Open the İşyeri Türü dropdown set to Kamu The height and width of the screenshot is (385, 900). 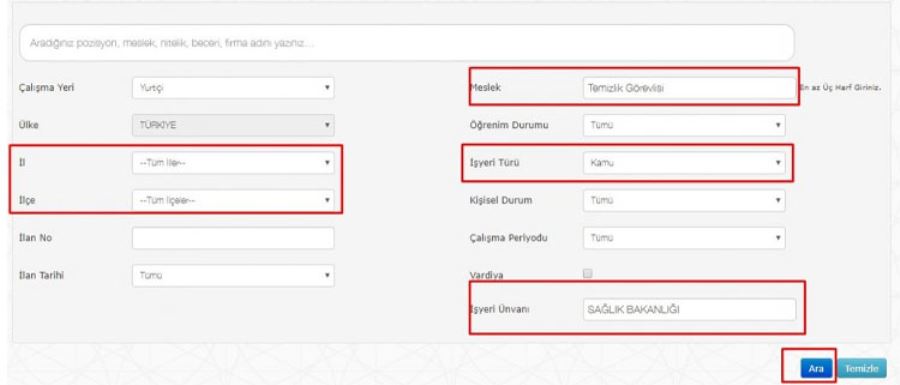[x=684, y=163]
